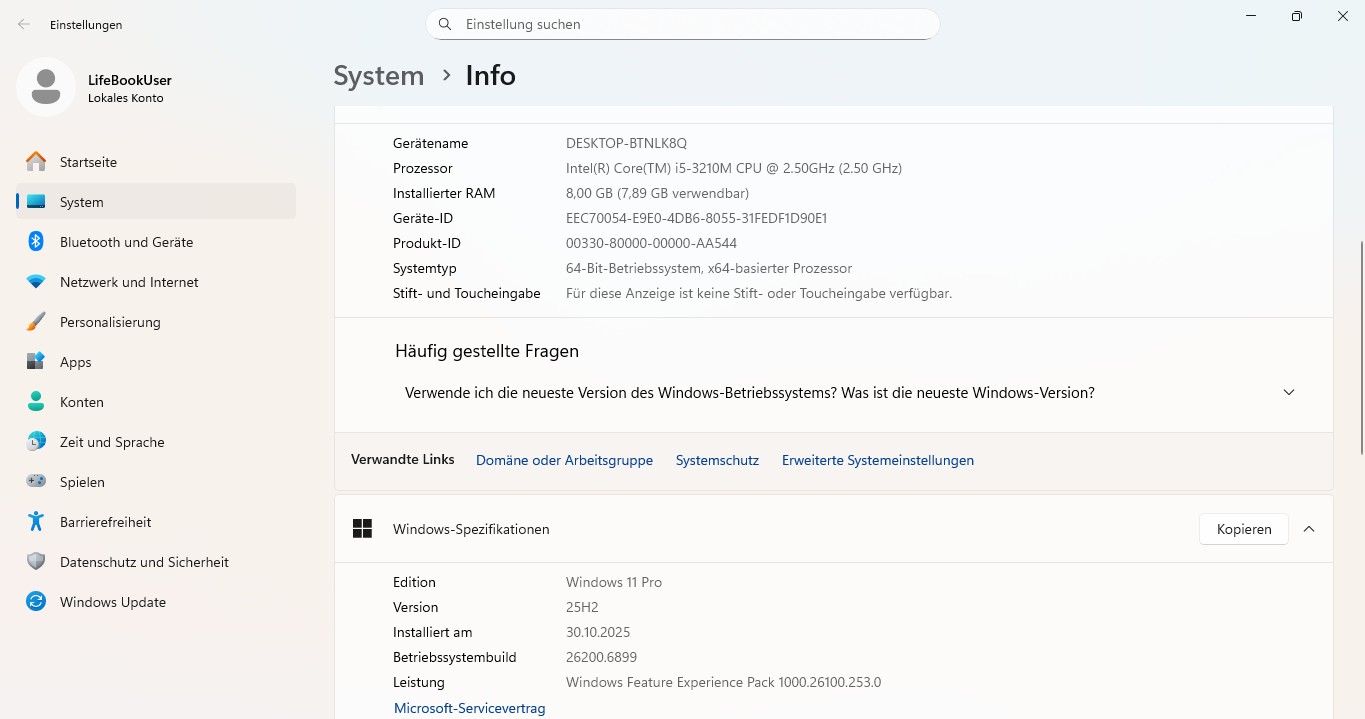Viewport: 1365px width, 719px height.
Task: Click the System breadcrumb in header
Action: click(378, 76)
